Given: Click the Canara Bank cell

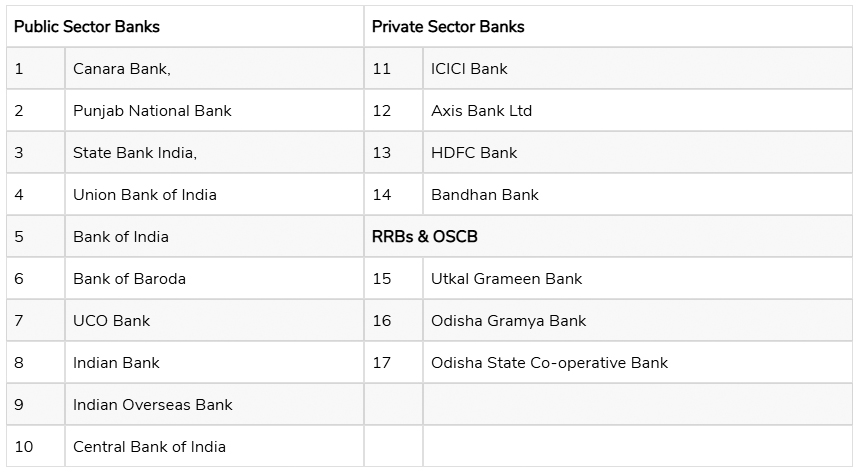Looking at the screenshot, I should (x=214, y=68).
